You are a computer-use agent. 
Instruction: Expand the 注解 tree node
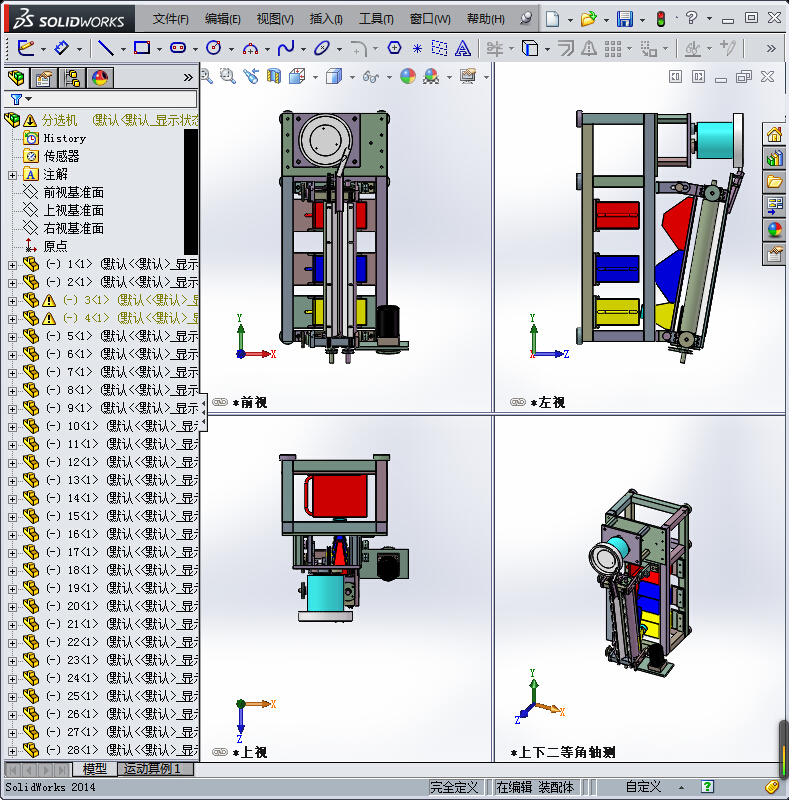(x=13, y=175)
